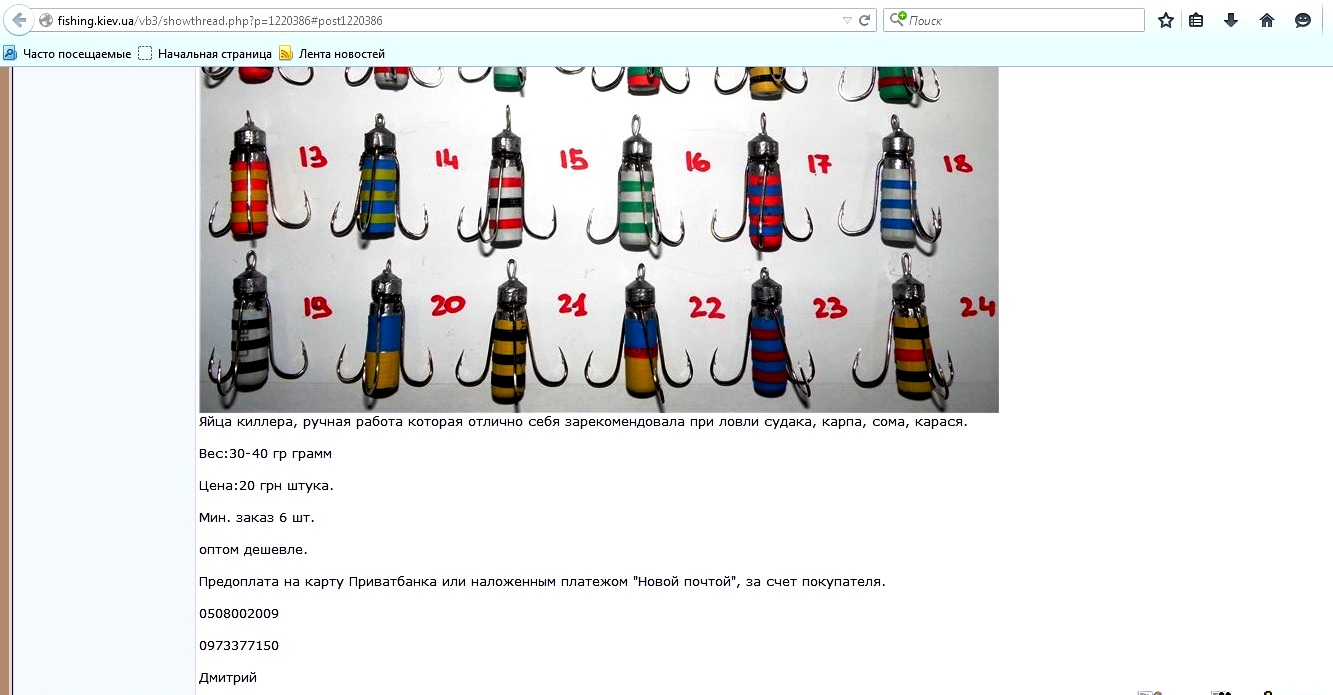Viewport: 1333px width, 695px height.
Task: Open the 'Часто посещаемые' bookmarks folder
Action: click(68, 53)
